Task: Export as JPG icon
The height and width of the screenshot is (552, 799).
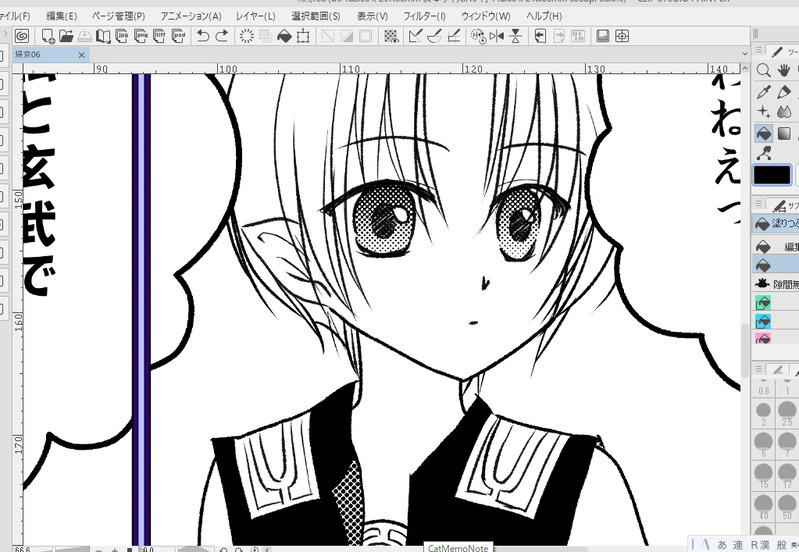Action: point(122,36)
